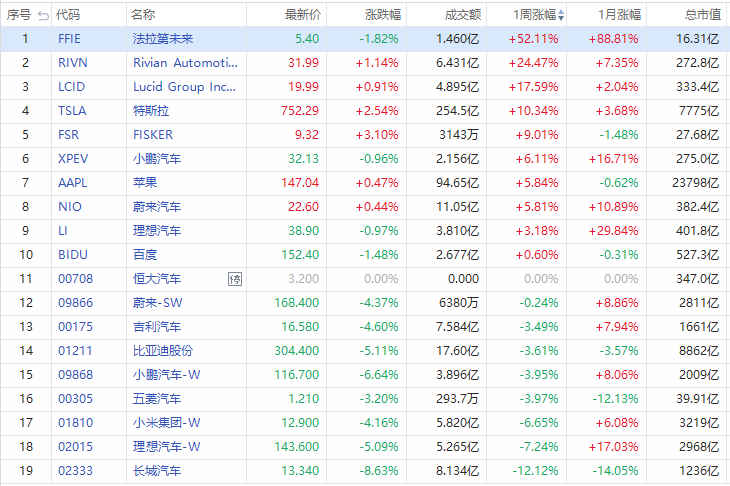This screenshot has height=486, width=730.
Task: Sort the list by 最新价 column
Action: [303, 15]
